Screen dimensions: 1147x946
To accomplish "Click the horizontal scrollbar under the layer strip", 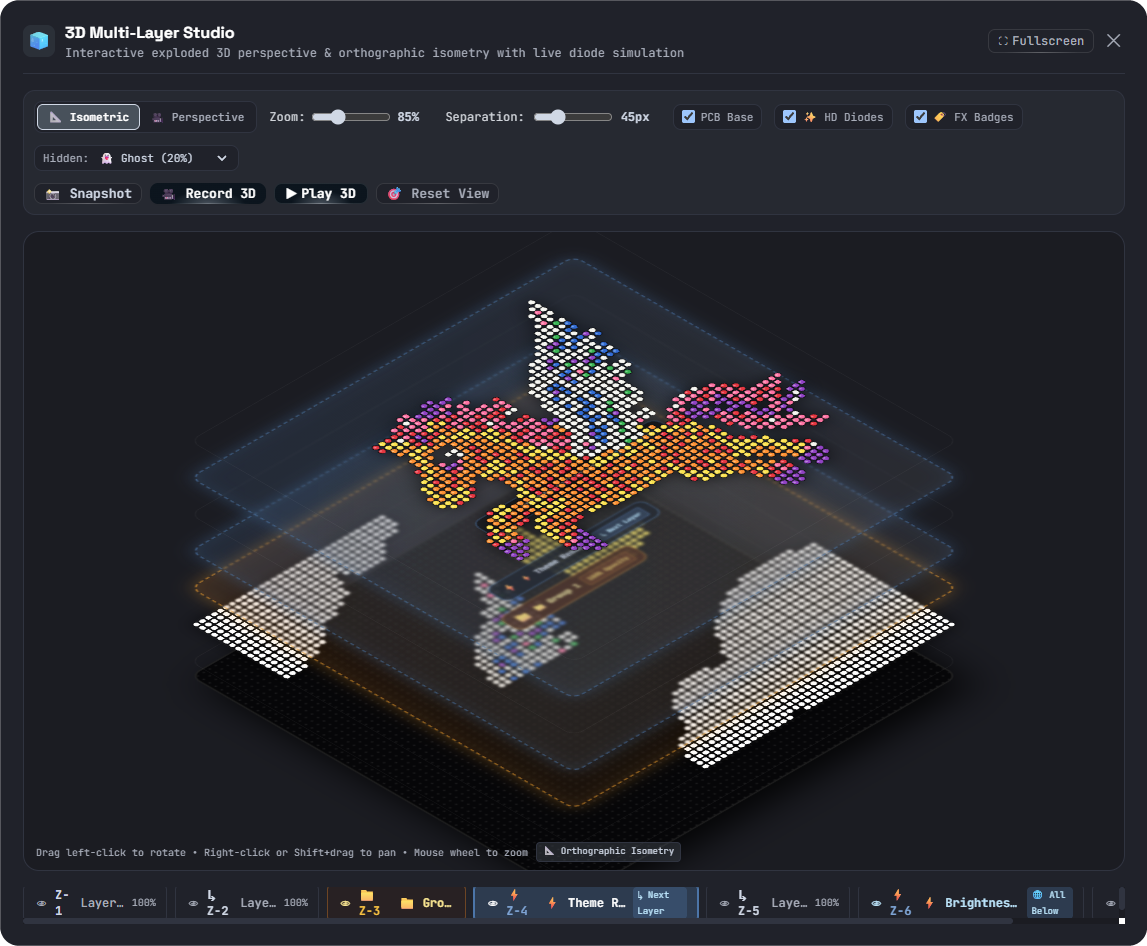I will (x=518, y=921).
